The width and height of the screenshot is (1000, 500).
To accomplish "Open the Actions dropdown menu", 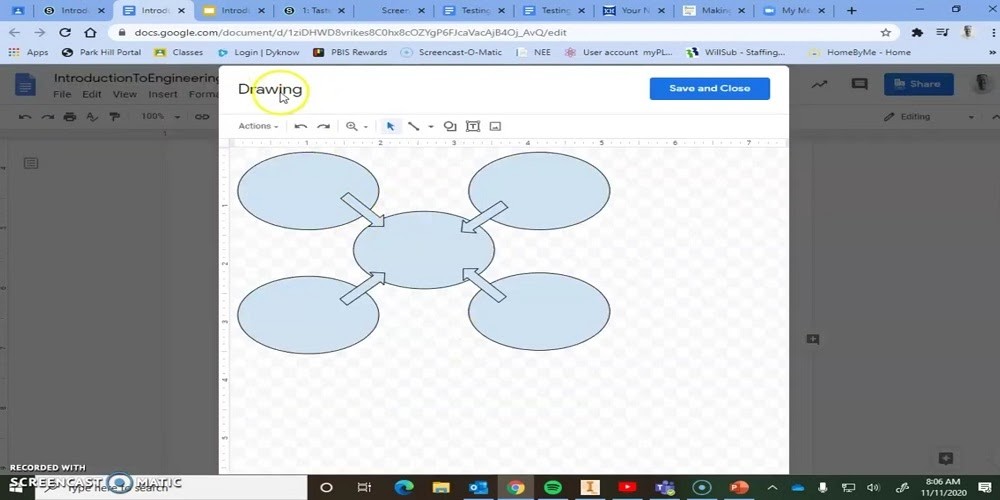I will (x=258, y=127).
